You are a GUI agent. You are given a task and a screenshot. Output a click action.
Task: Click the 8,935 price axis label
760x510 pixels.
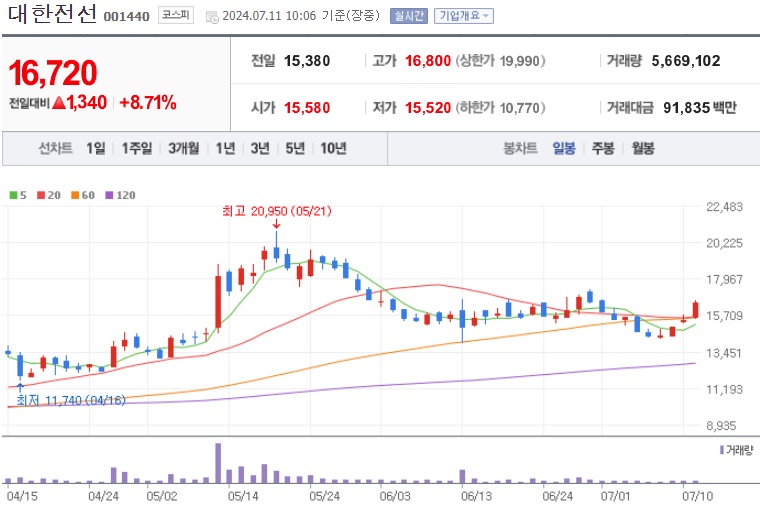point(721,426)
